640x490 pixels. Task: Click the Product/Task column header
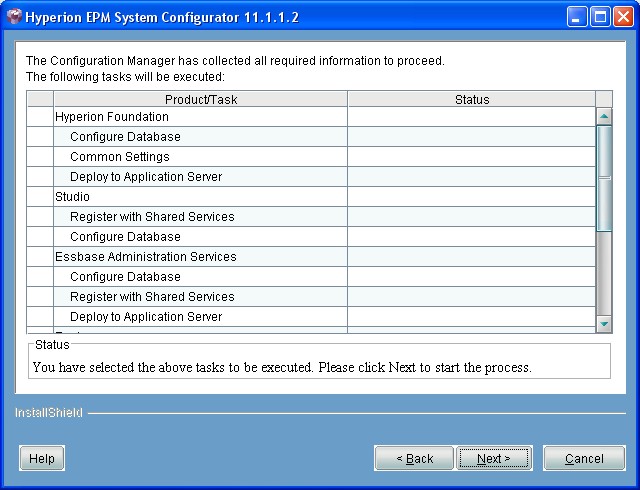[200, 99]
